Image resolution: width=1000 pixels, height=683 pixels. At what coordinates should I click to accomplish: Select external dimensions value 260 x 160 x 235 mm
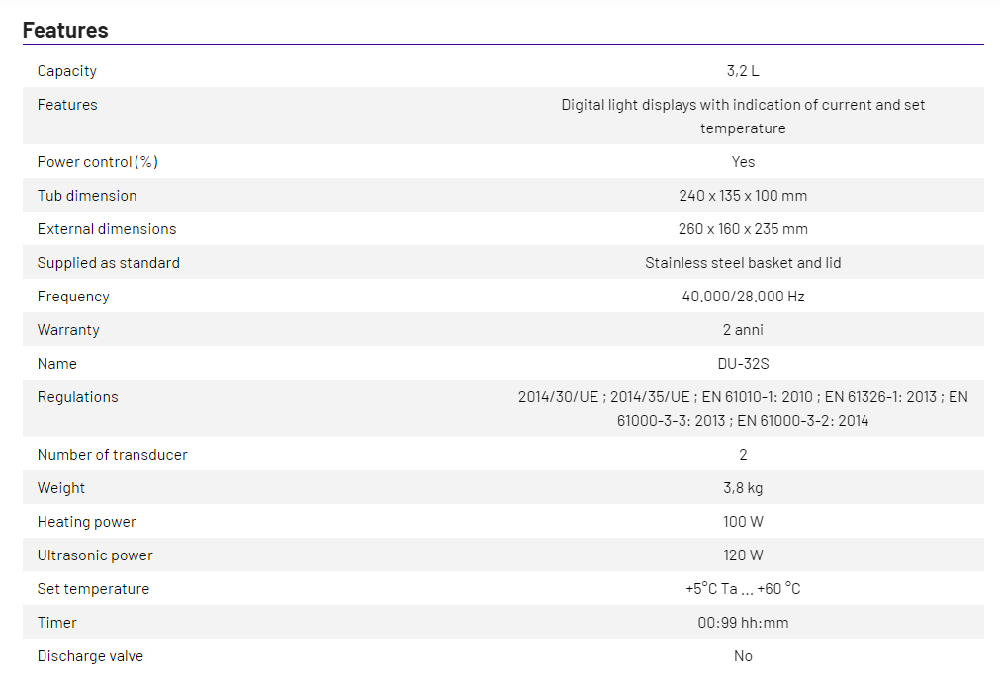coord(742,229)
